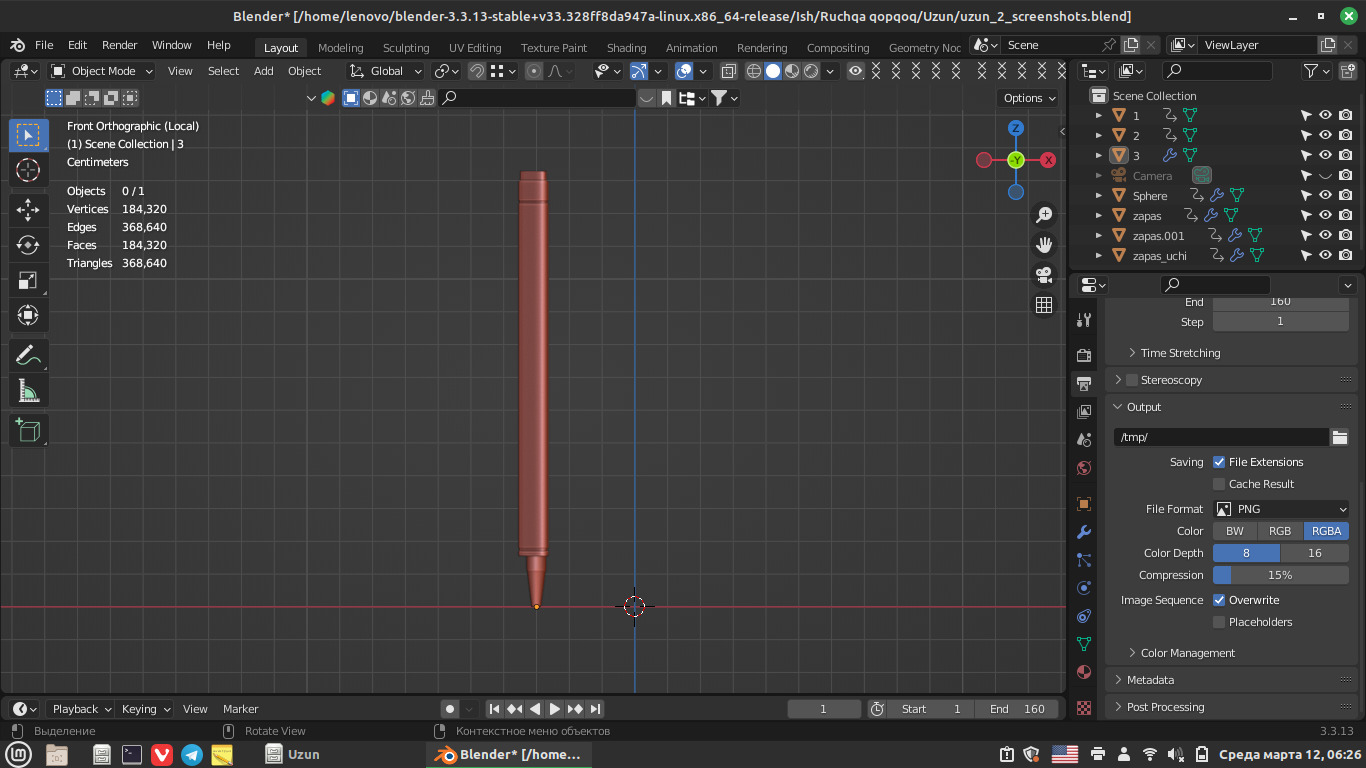The image size is (1366, 768).
Task: Open Telegram from the taskbar
Action: [192, 755]
